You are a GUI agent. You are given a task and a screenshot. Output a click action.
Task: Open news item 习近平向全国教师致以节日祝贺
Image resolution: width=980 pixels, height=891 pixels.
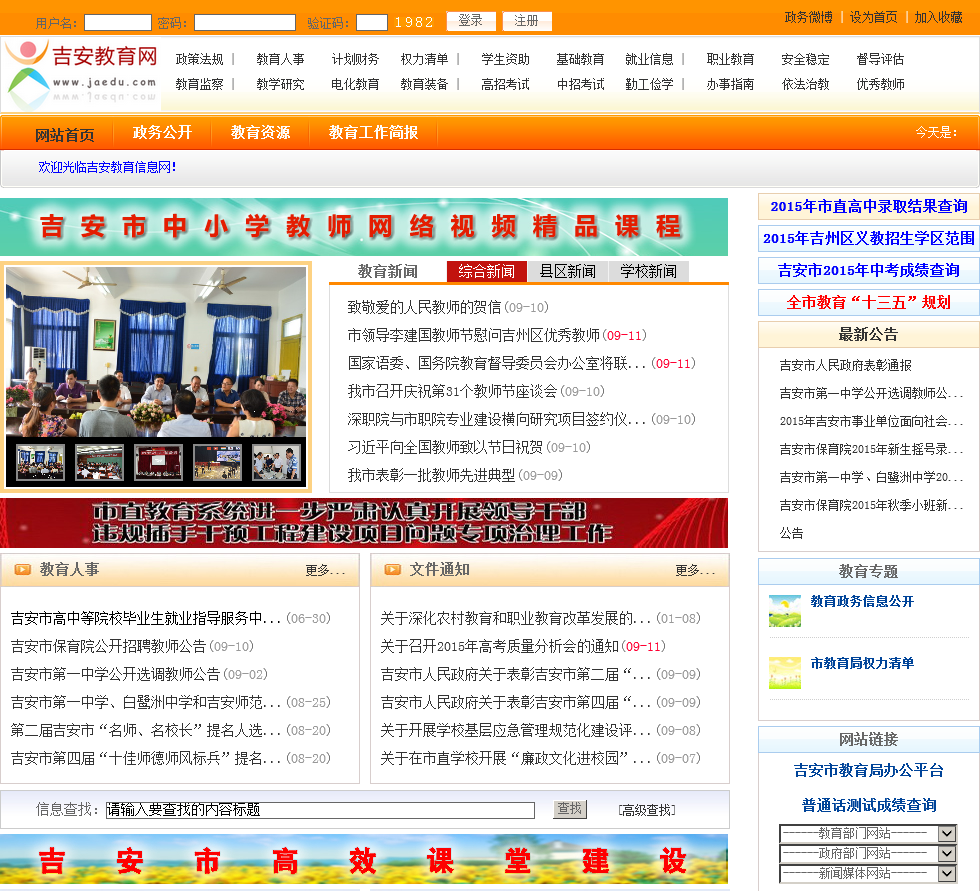click(x=445, y=447)
